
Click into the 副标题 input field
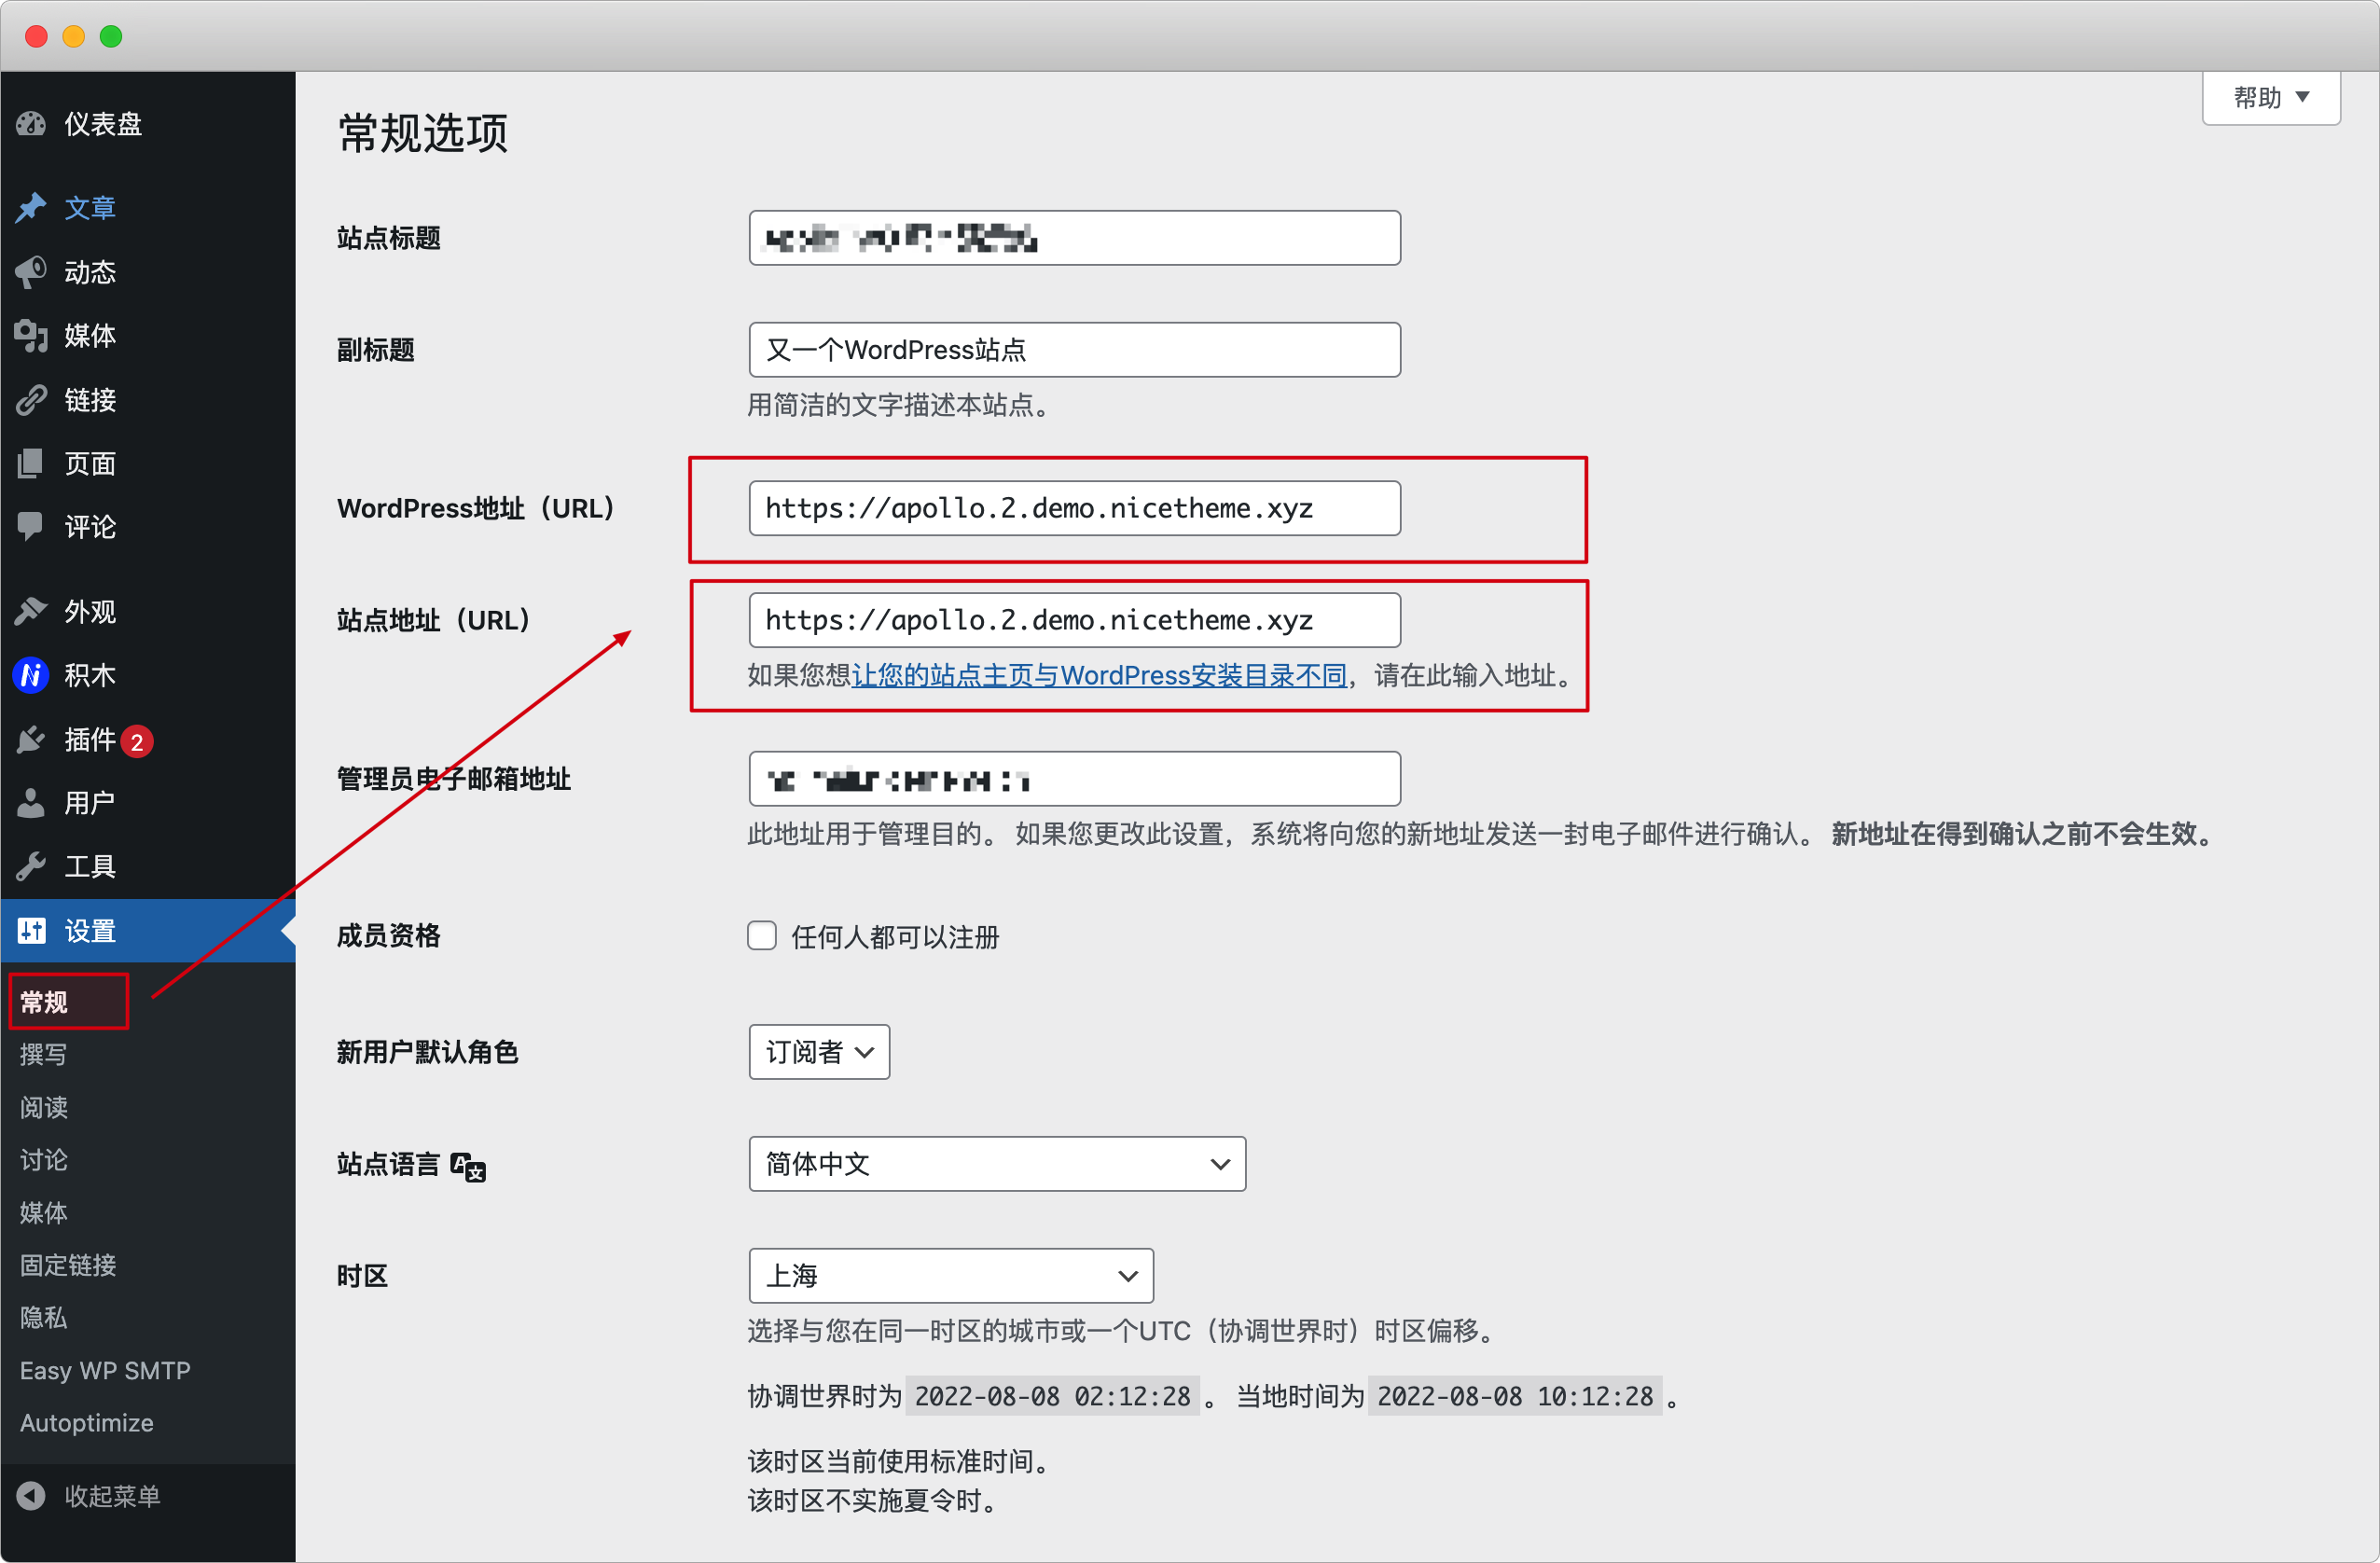point(1075,350)
